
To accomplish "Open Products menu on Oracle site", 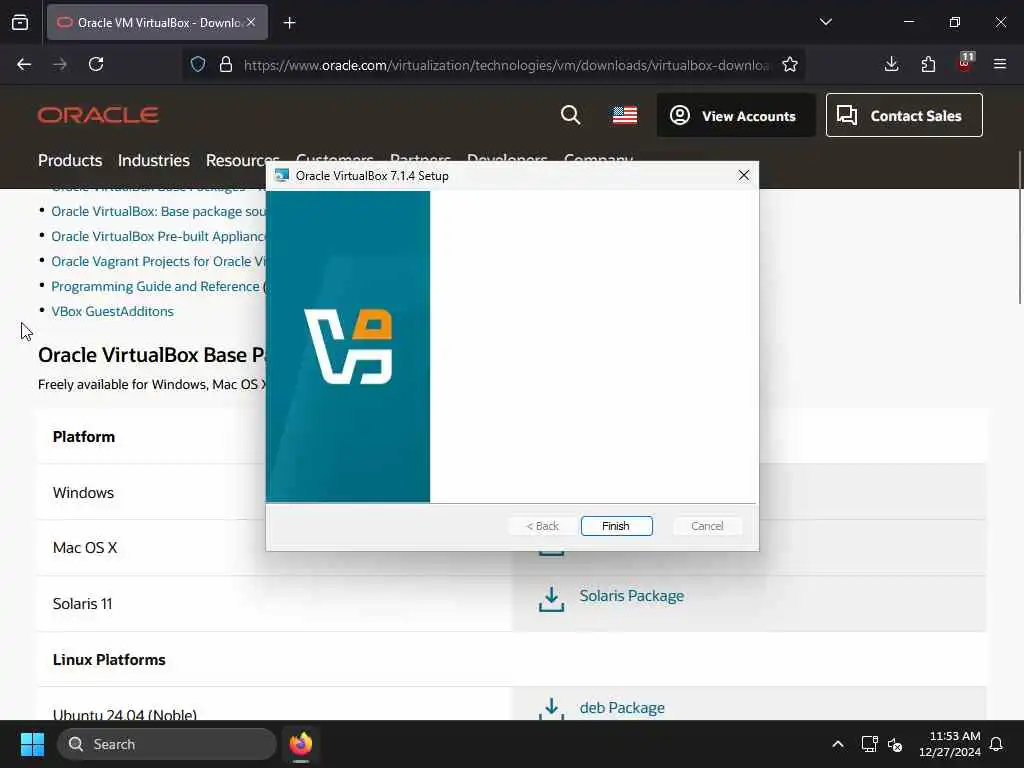I will [x=70, y=160].
